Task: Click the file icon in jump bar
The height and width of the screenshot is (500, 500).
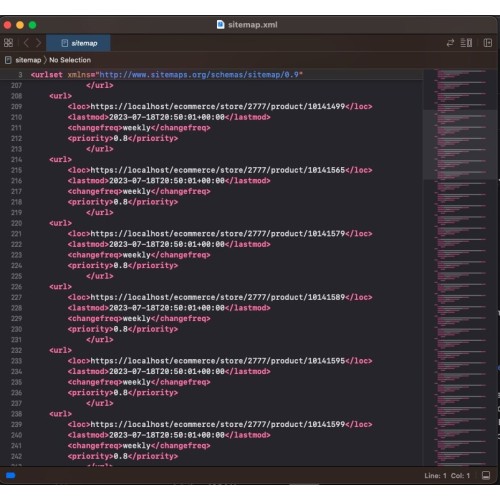Action: [8, 60]
